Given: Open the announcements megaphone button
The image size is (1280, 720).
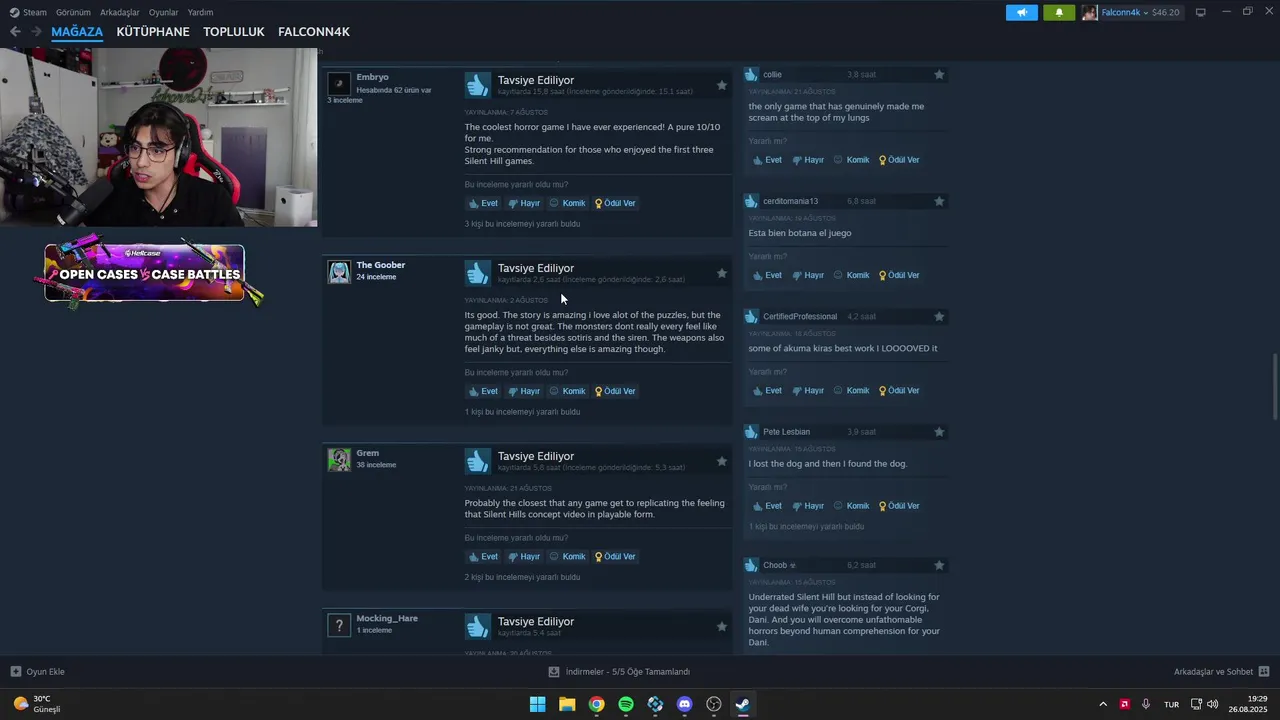Looking at the screenshot, I should [1022, 12].
